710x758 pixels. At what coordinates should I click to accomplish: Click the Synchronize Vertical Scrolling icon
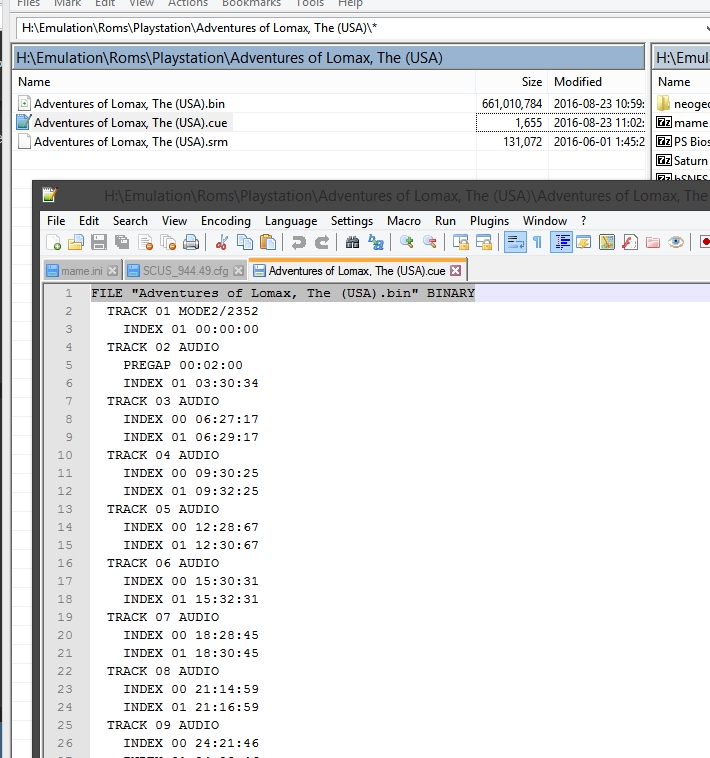[460, 242]
